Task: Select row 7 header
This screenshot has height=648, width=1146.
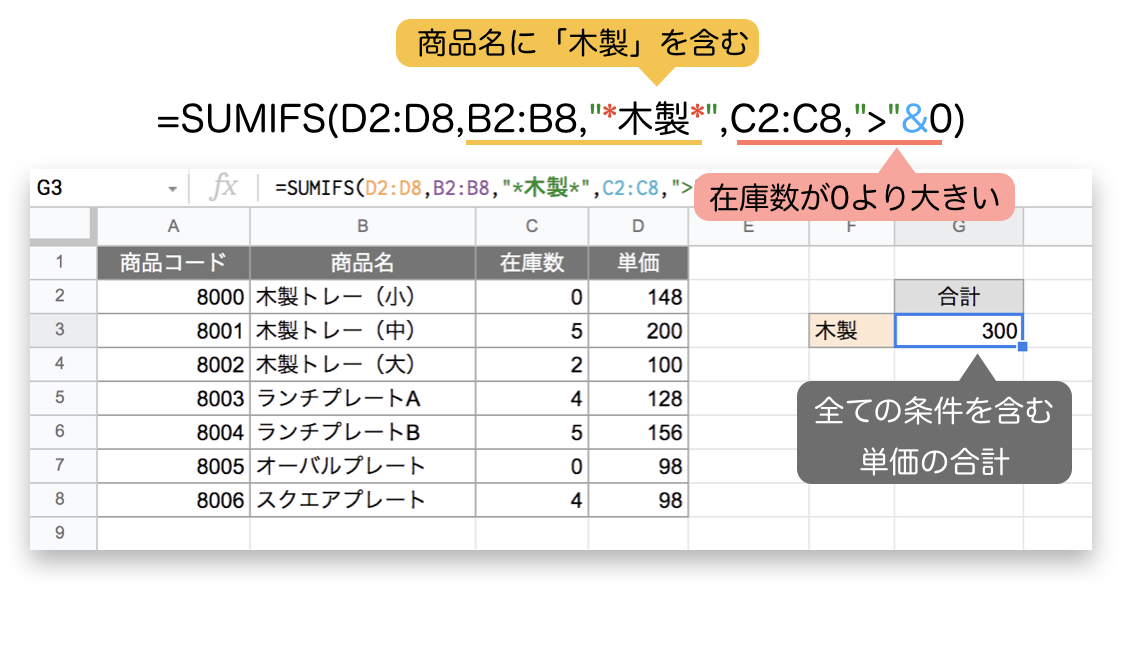Action: [60, 465]
